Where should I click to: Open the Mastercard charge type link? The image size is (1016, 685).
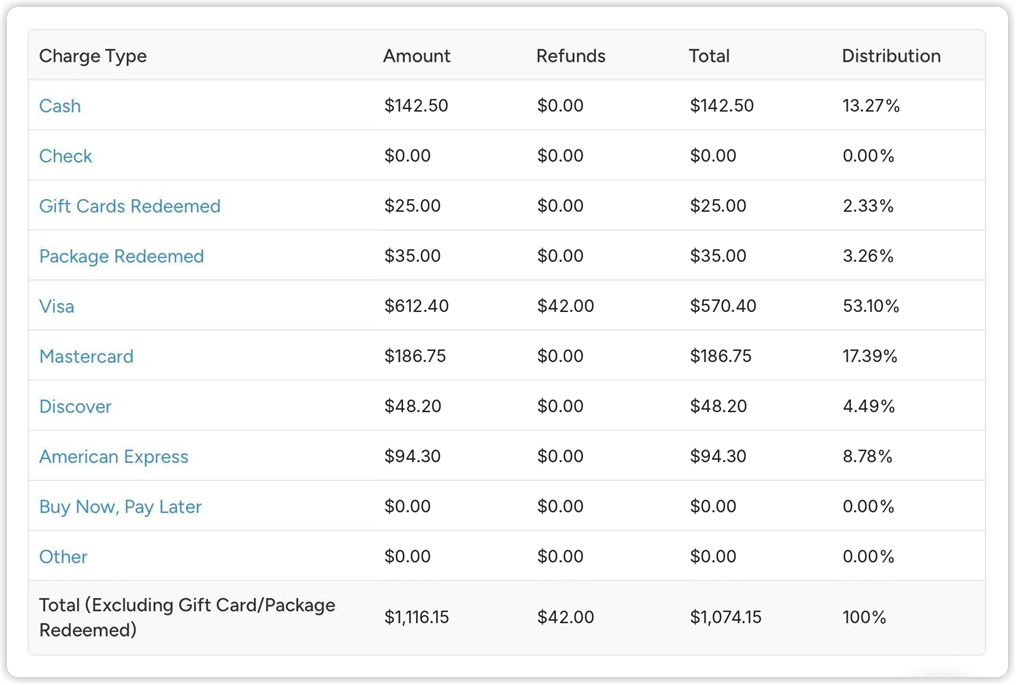(86, 356)
